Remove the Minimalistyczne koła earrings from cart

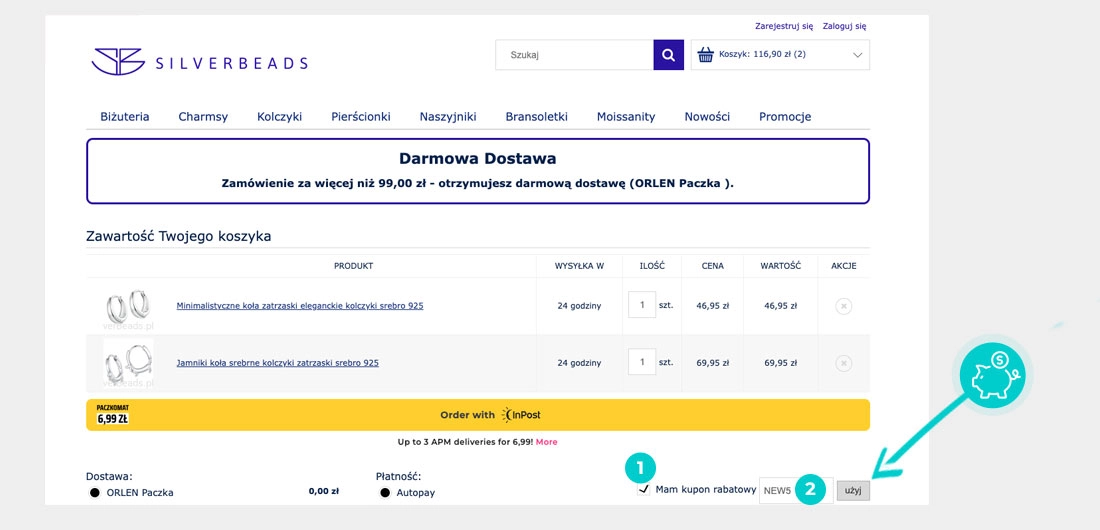(843, 306)
